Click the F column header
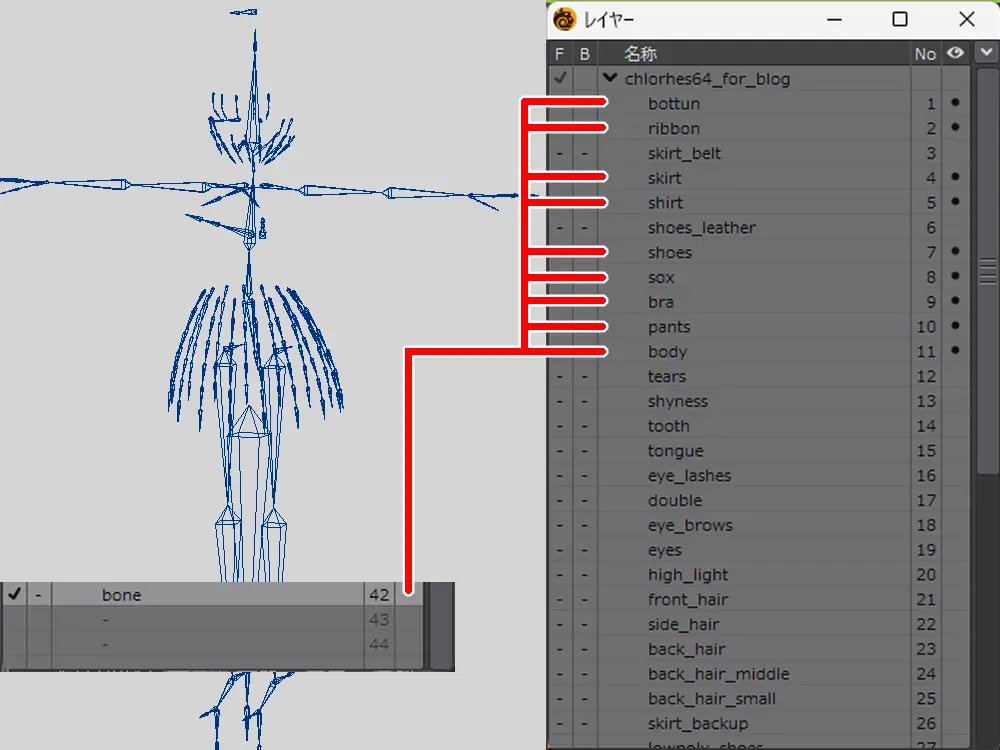Viewport: 1000px width, 750px height. (560, 53)
